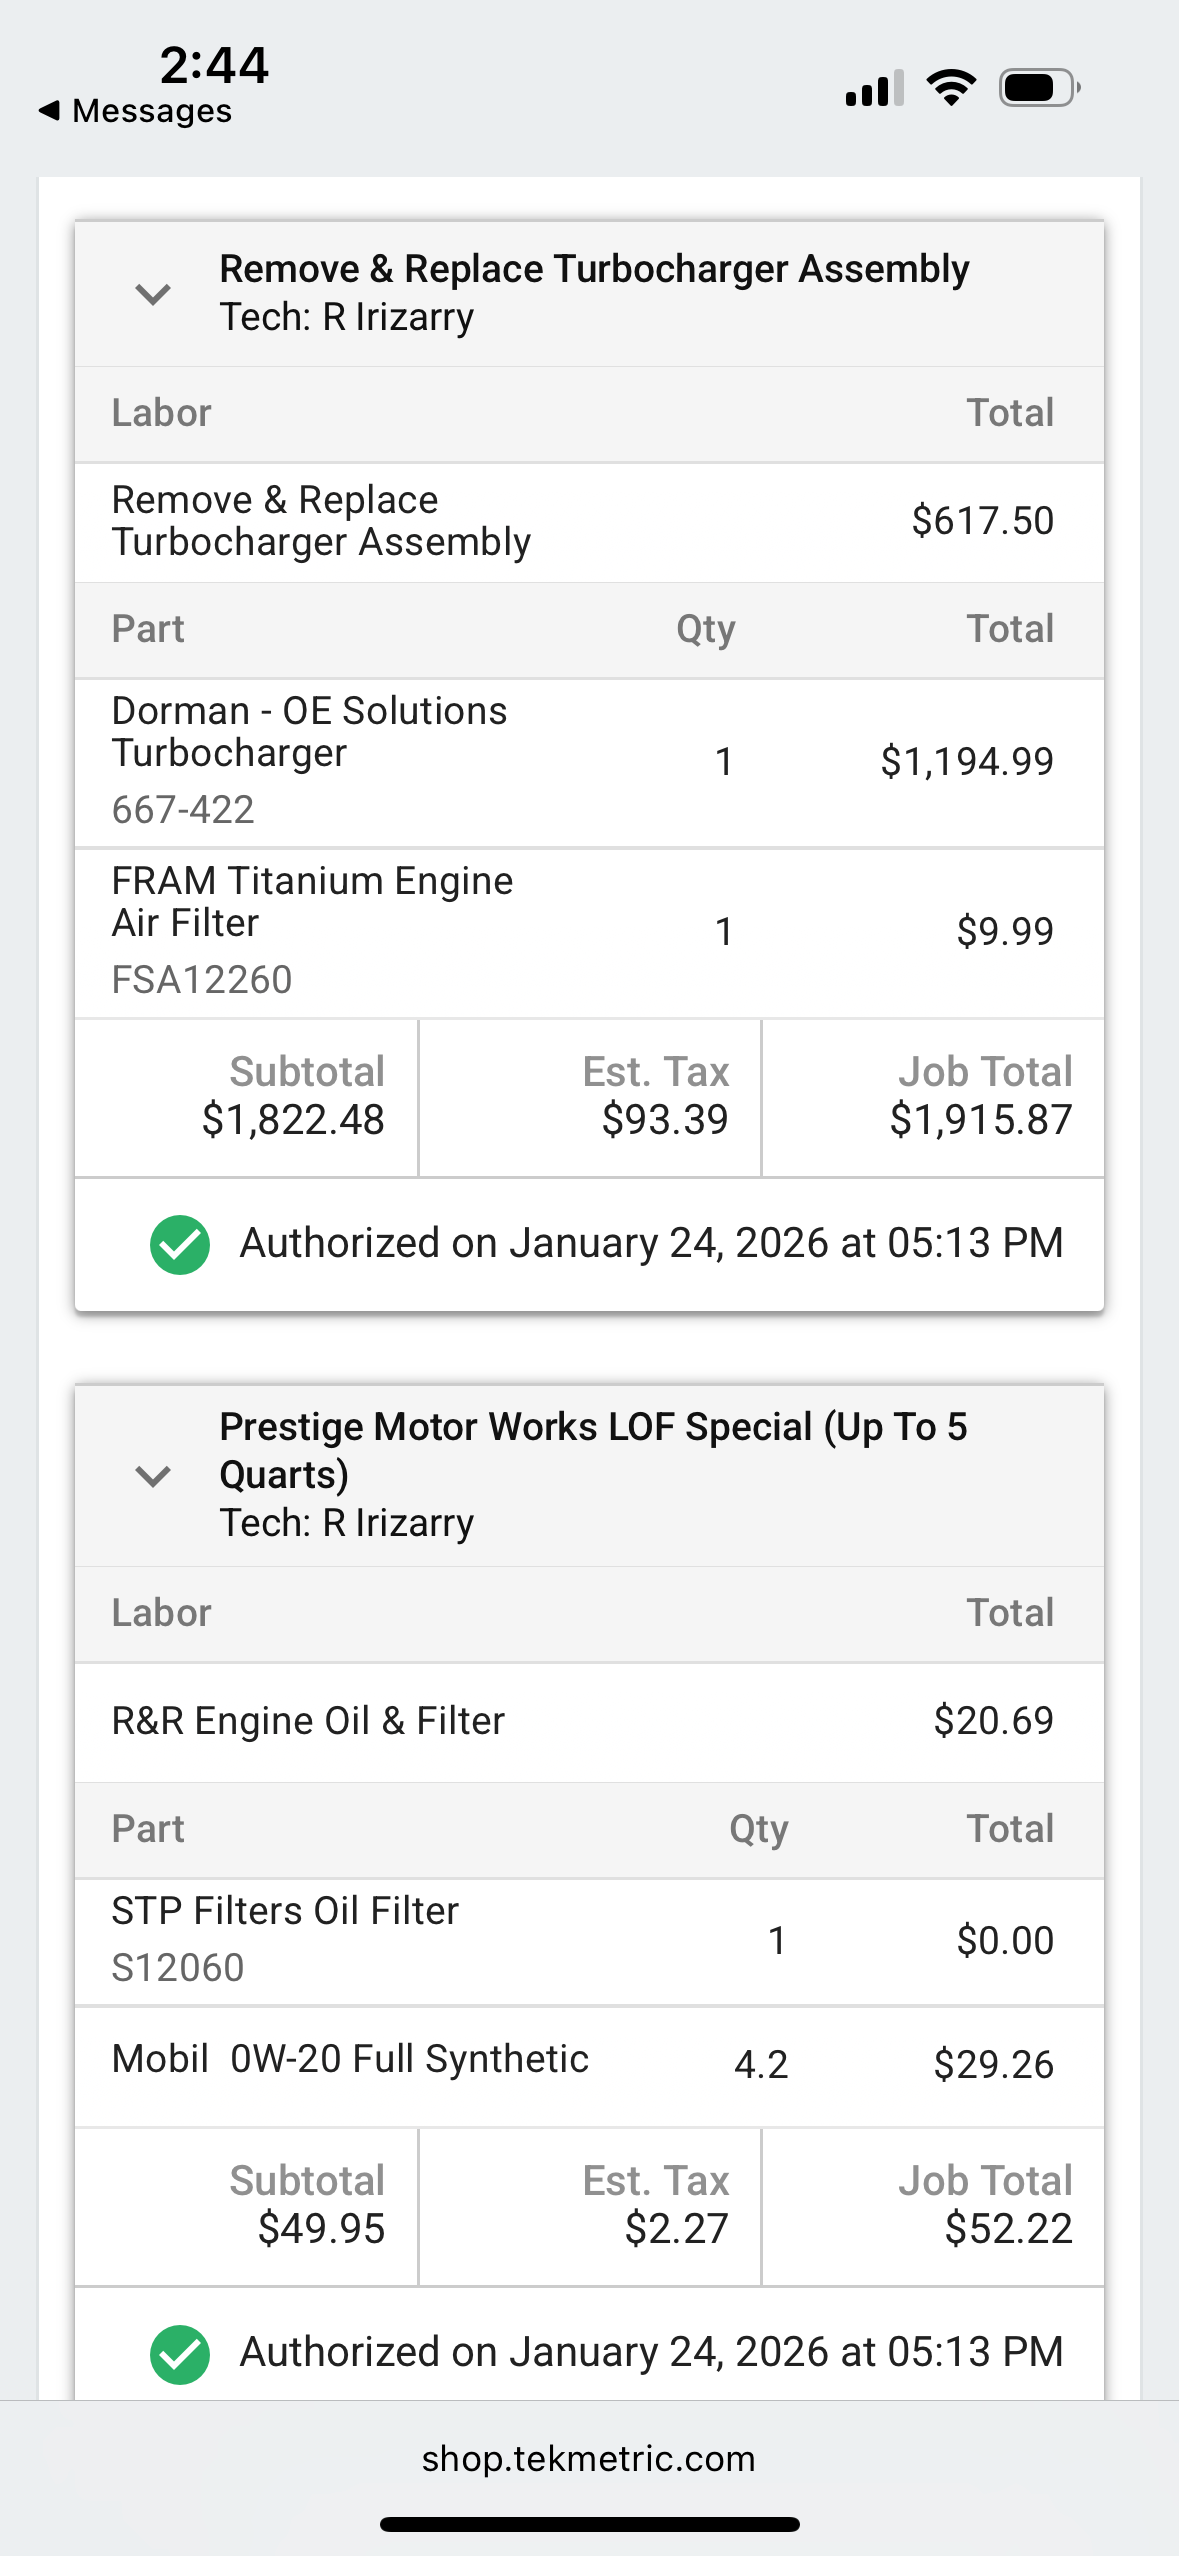Image resolution: width=1179 pixels, height=2556 pixels.
Task: Tap the 2:44 clock in status bar
Action: click(x=214, y=65)
